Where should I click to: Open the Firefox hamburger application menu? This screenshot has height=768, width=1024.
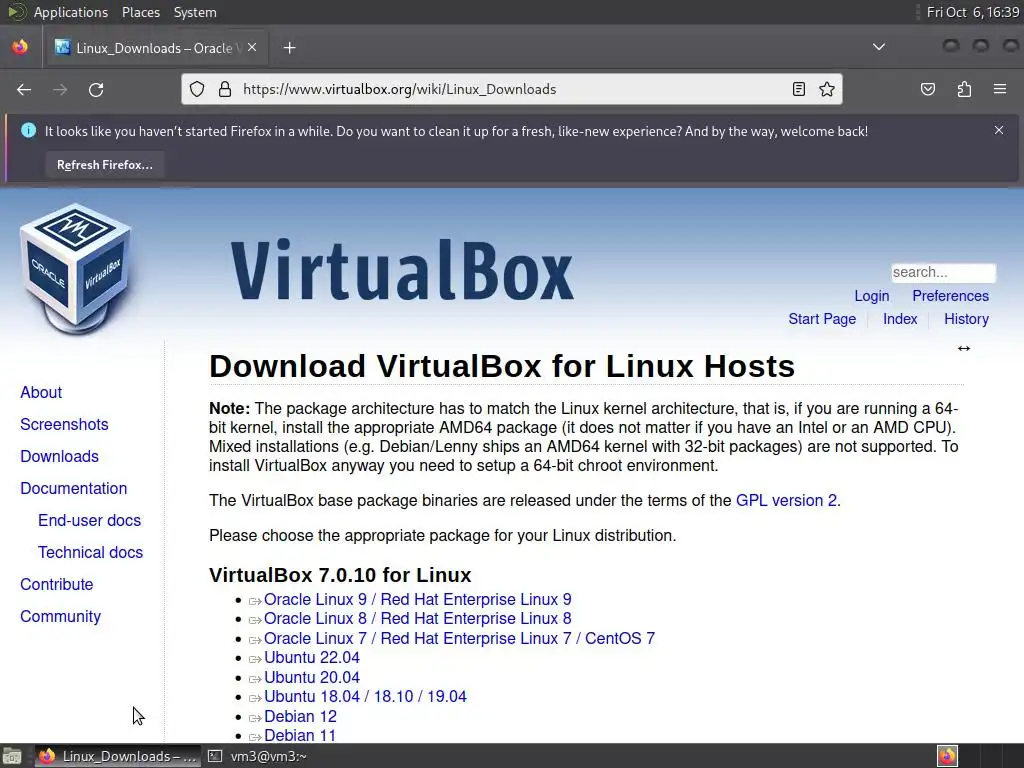point(1000,89)
